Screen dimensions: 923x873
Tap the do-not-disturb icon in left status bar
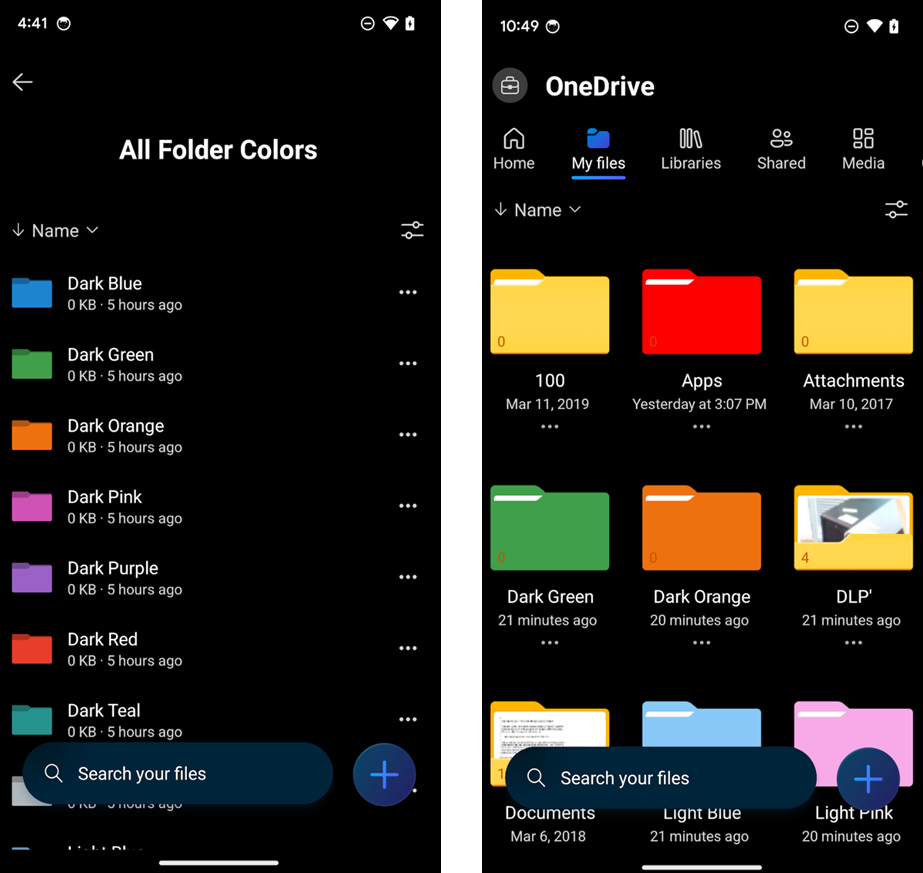(367, 24)
